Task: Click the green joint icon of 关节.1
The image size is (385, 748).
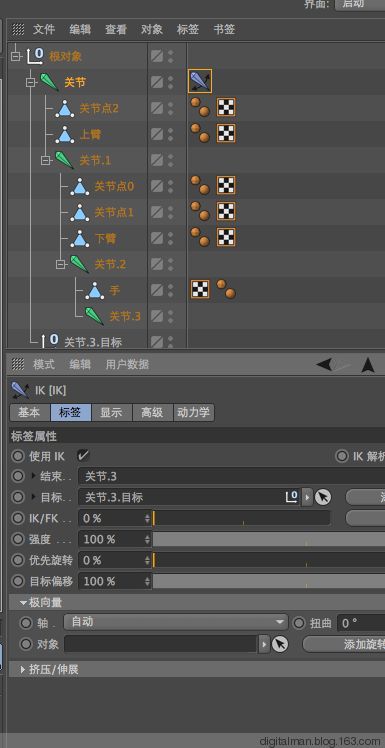Action: pos(64,160)
